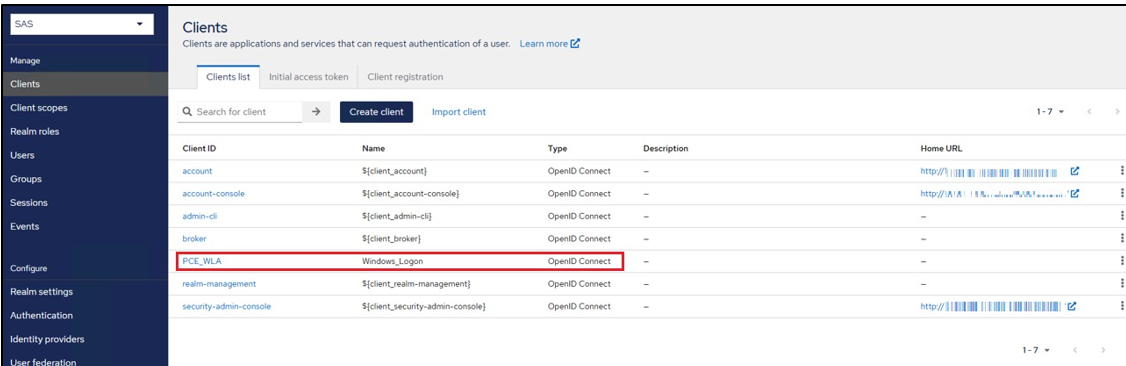Click ${client_admin-cli} name cell
Screen dimensions: 1126x366
[396, 216]
